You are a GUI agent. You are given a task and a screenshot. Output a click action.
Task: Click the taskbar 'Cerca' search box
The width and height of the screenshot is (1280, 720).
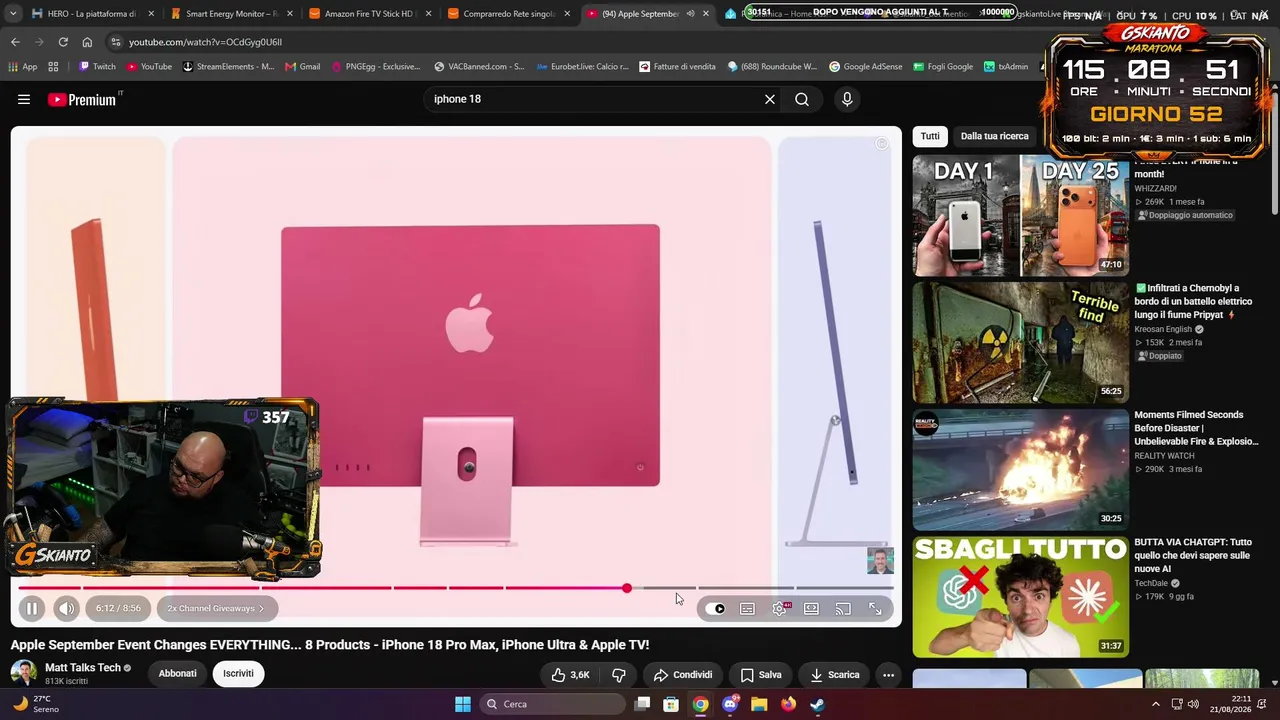click(x=552, y=704)
